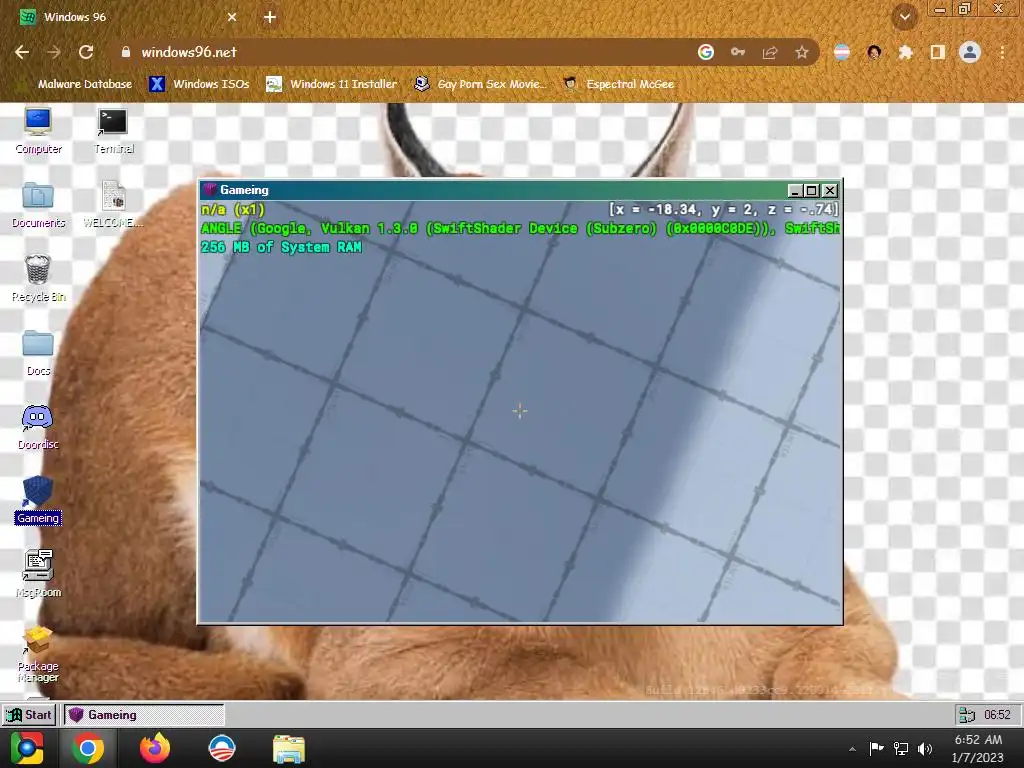Open the Chrome profile avatar

970,52
